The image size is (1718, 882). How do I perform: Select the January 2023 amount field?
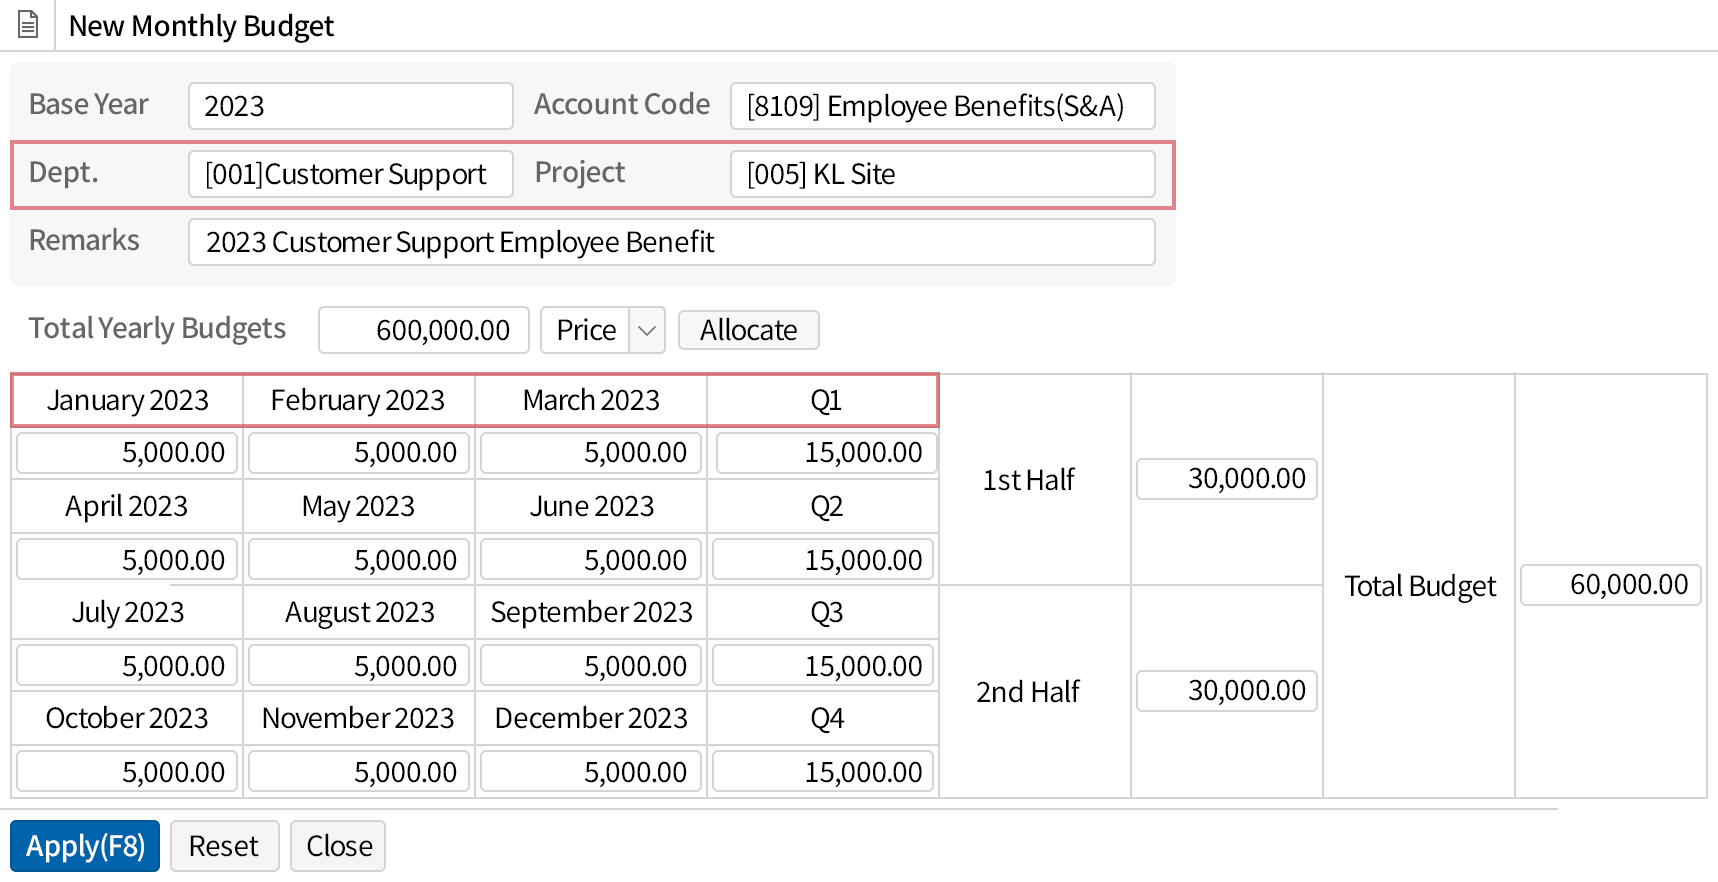[x=128, y=453]
